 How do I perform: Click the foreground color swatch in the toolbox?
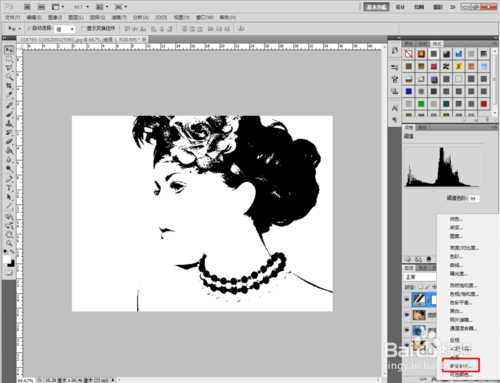[x=8, y=260]
